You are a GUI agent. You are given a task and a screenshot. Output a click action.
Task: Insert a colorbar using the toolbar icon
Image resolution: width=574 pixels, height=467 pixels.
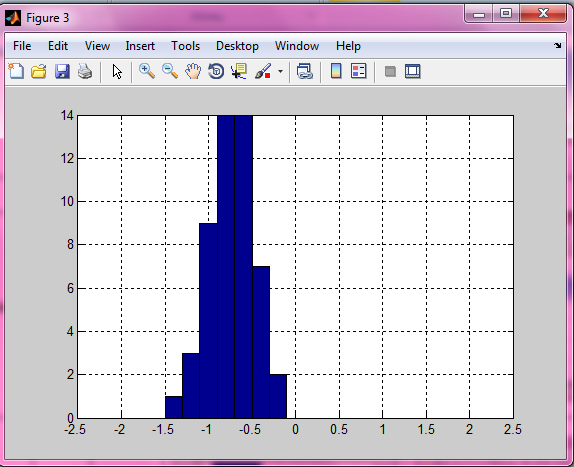pos(336,71)
